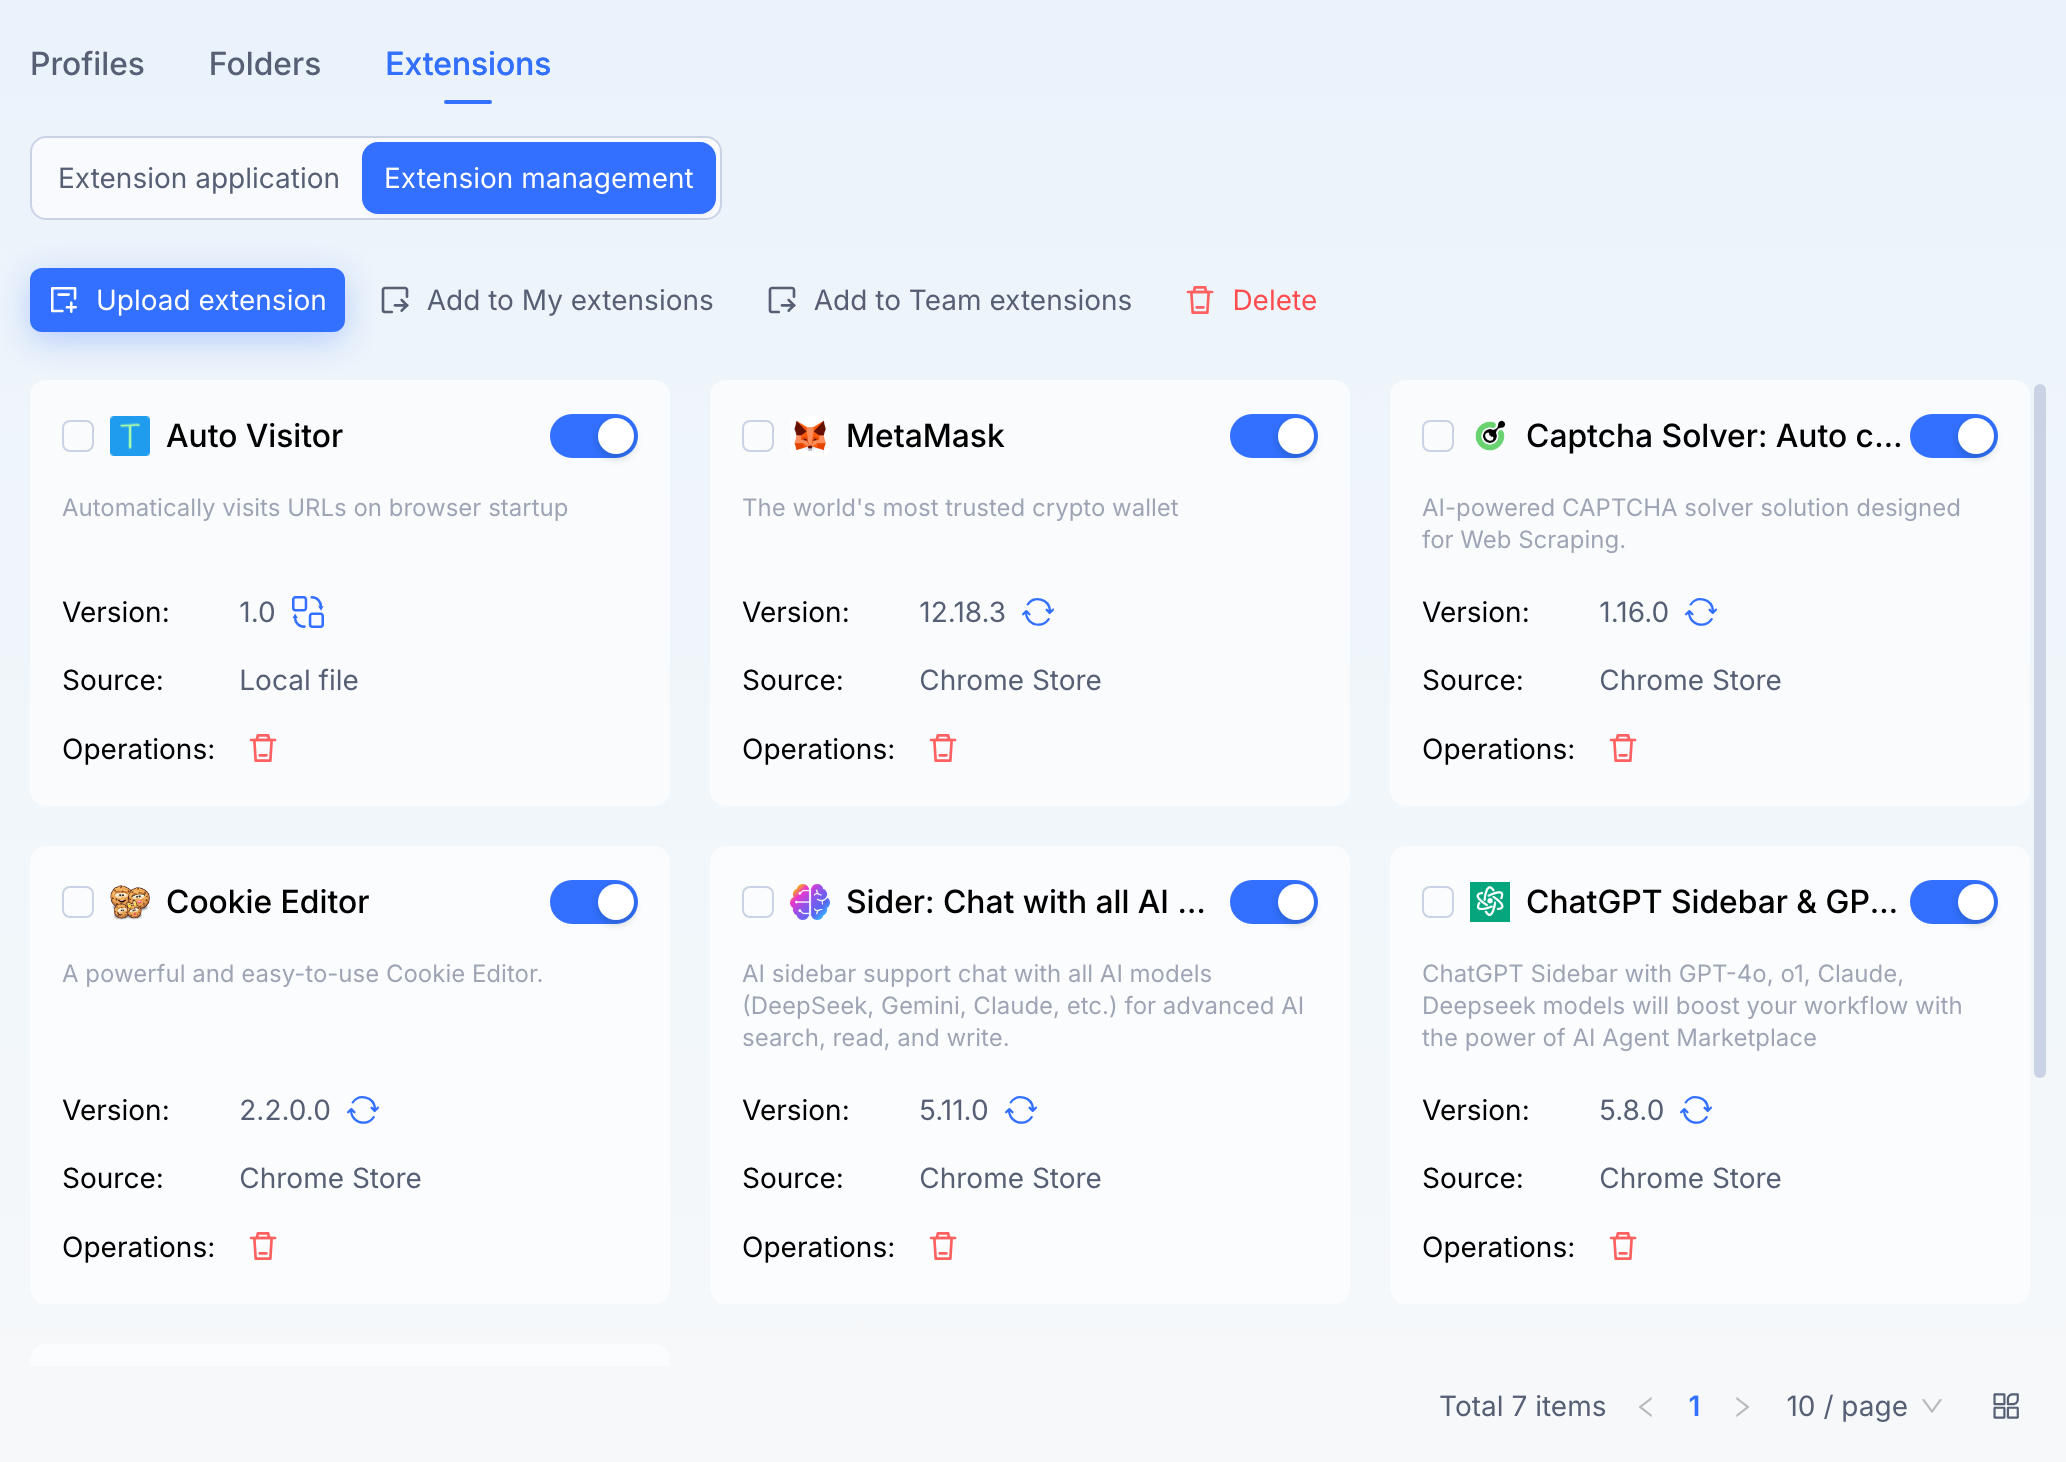Viewport: 2066px width, 1462px height.
Task: Click the Cookie Editor extension title
Action: click(267, 902)
